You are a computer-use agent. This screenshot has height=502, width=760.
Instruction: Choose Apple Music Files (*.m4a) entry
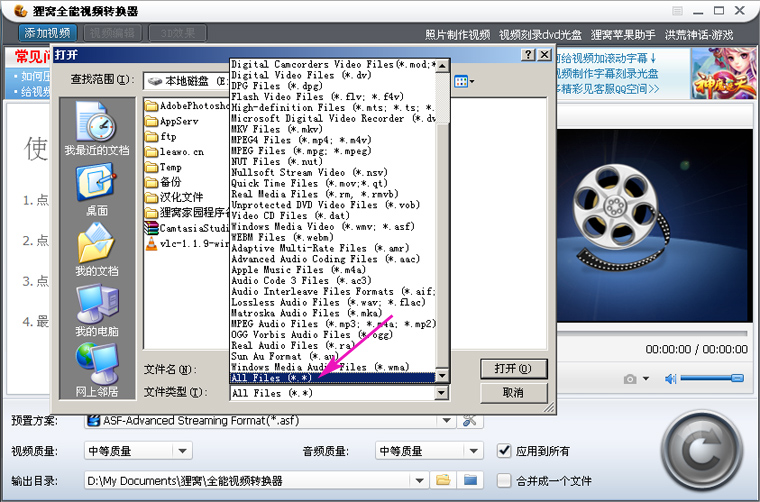(x=332, y=269)
